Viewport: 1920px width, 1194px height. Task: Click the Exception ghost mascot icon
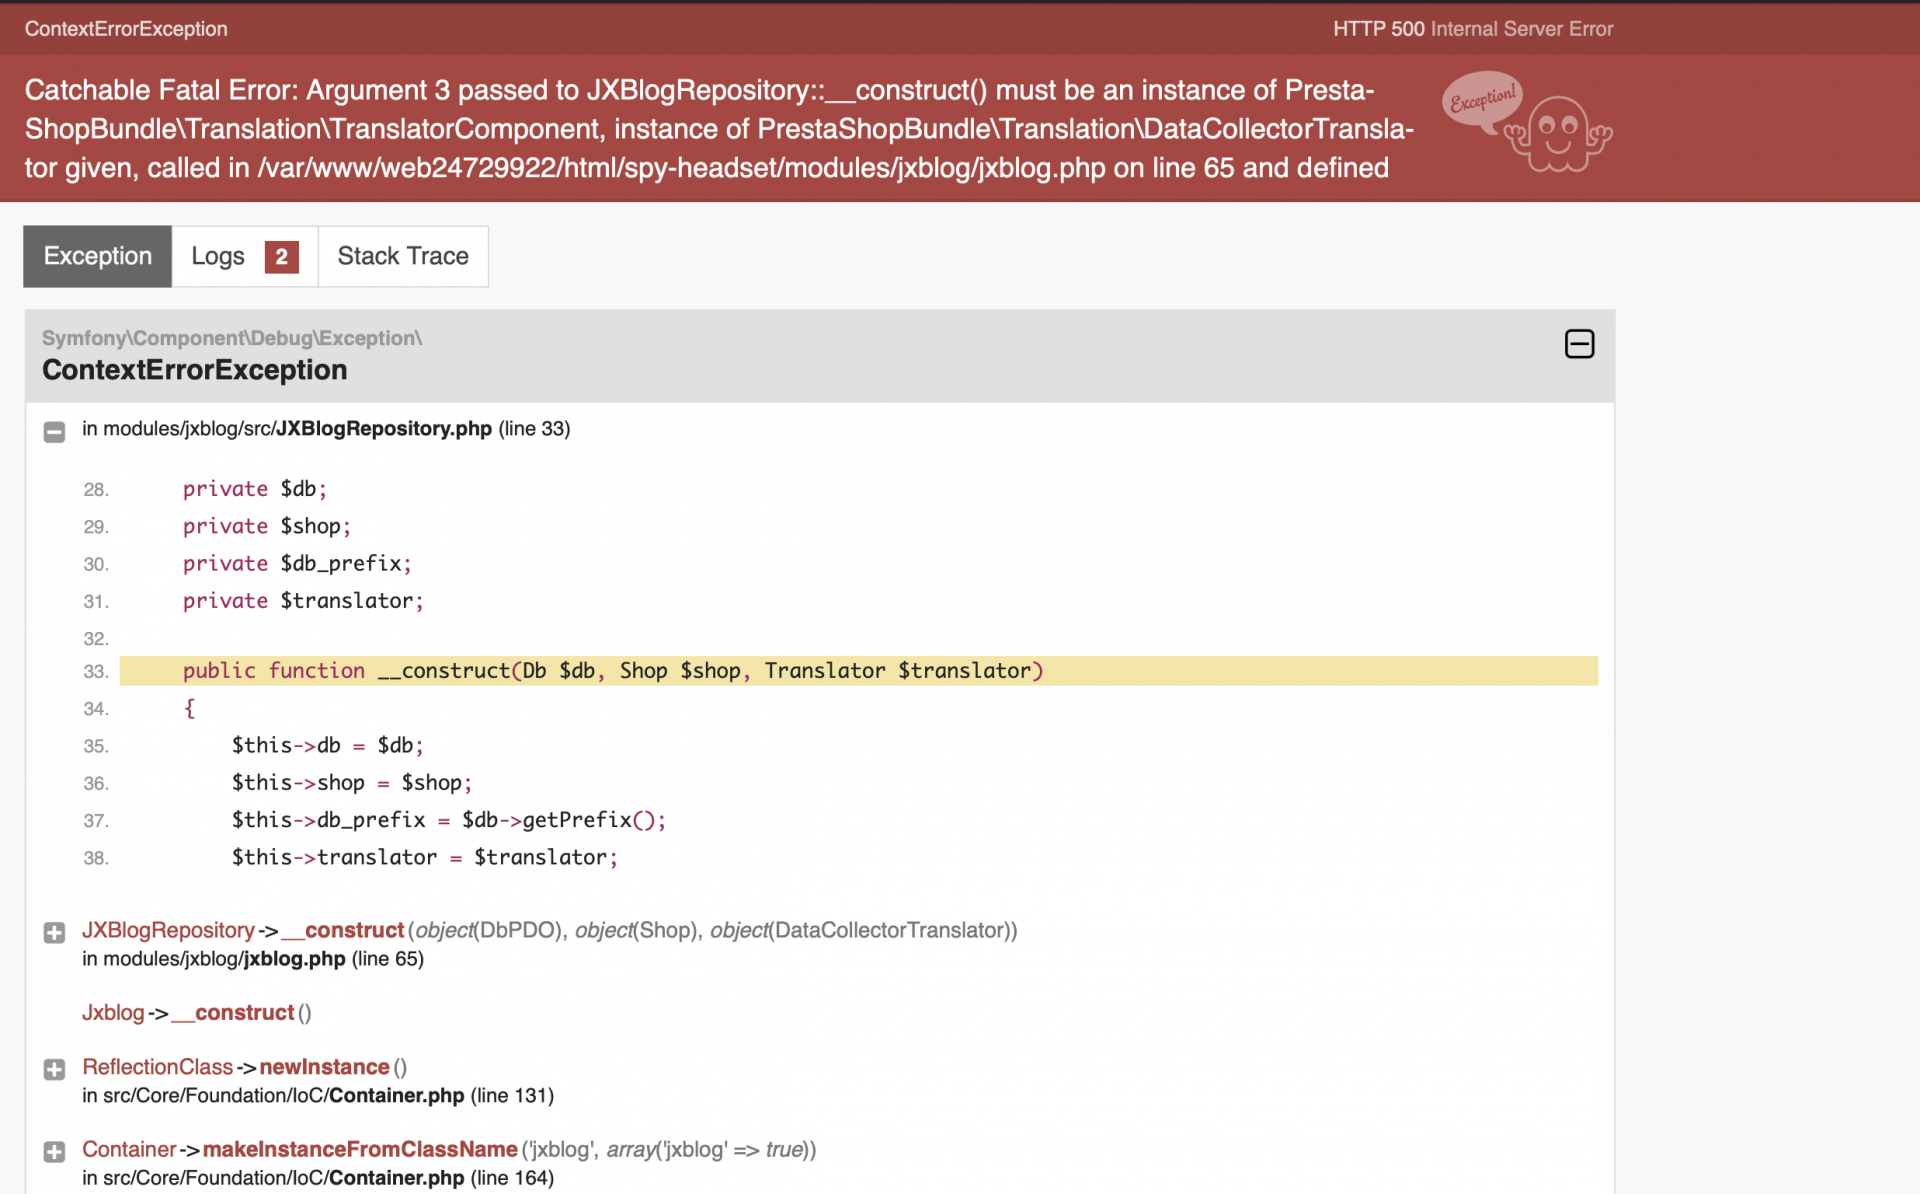tap(1556, 134)
